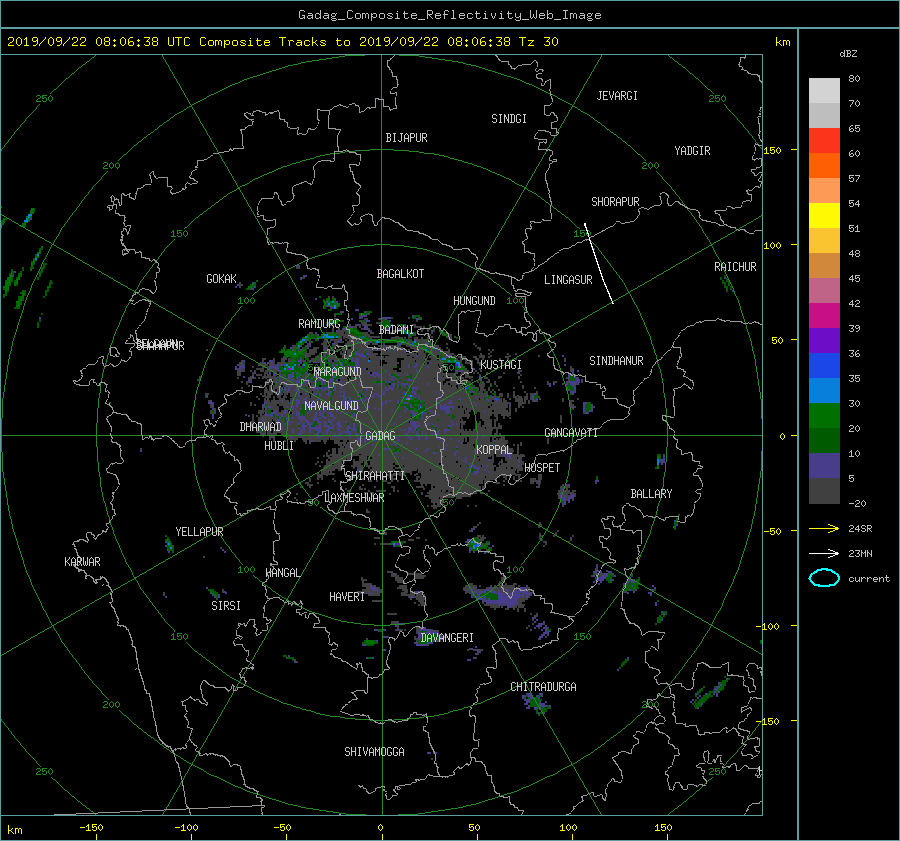Click the white storm track line near LINGASUR
Screen dimensions: 900x841
(599, 263)
